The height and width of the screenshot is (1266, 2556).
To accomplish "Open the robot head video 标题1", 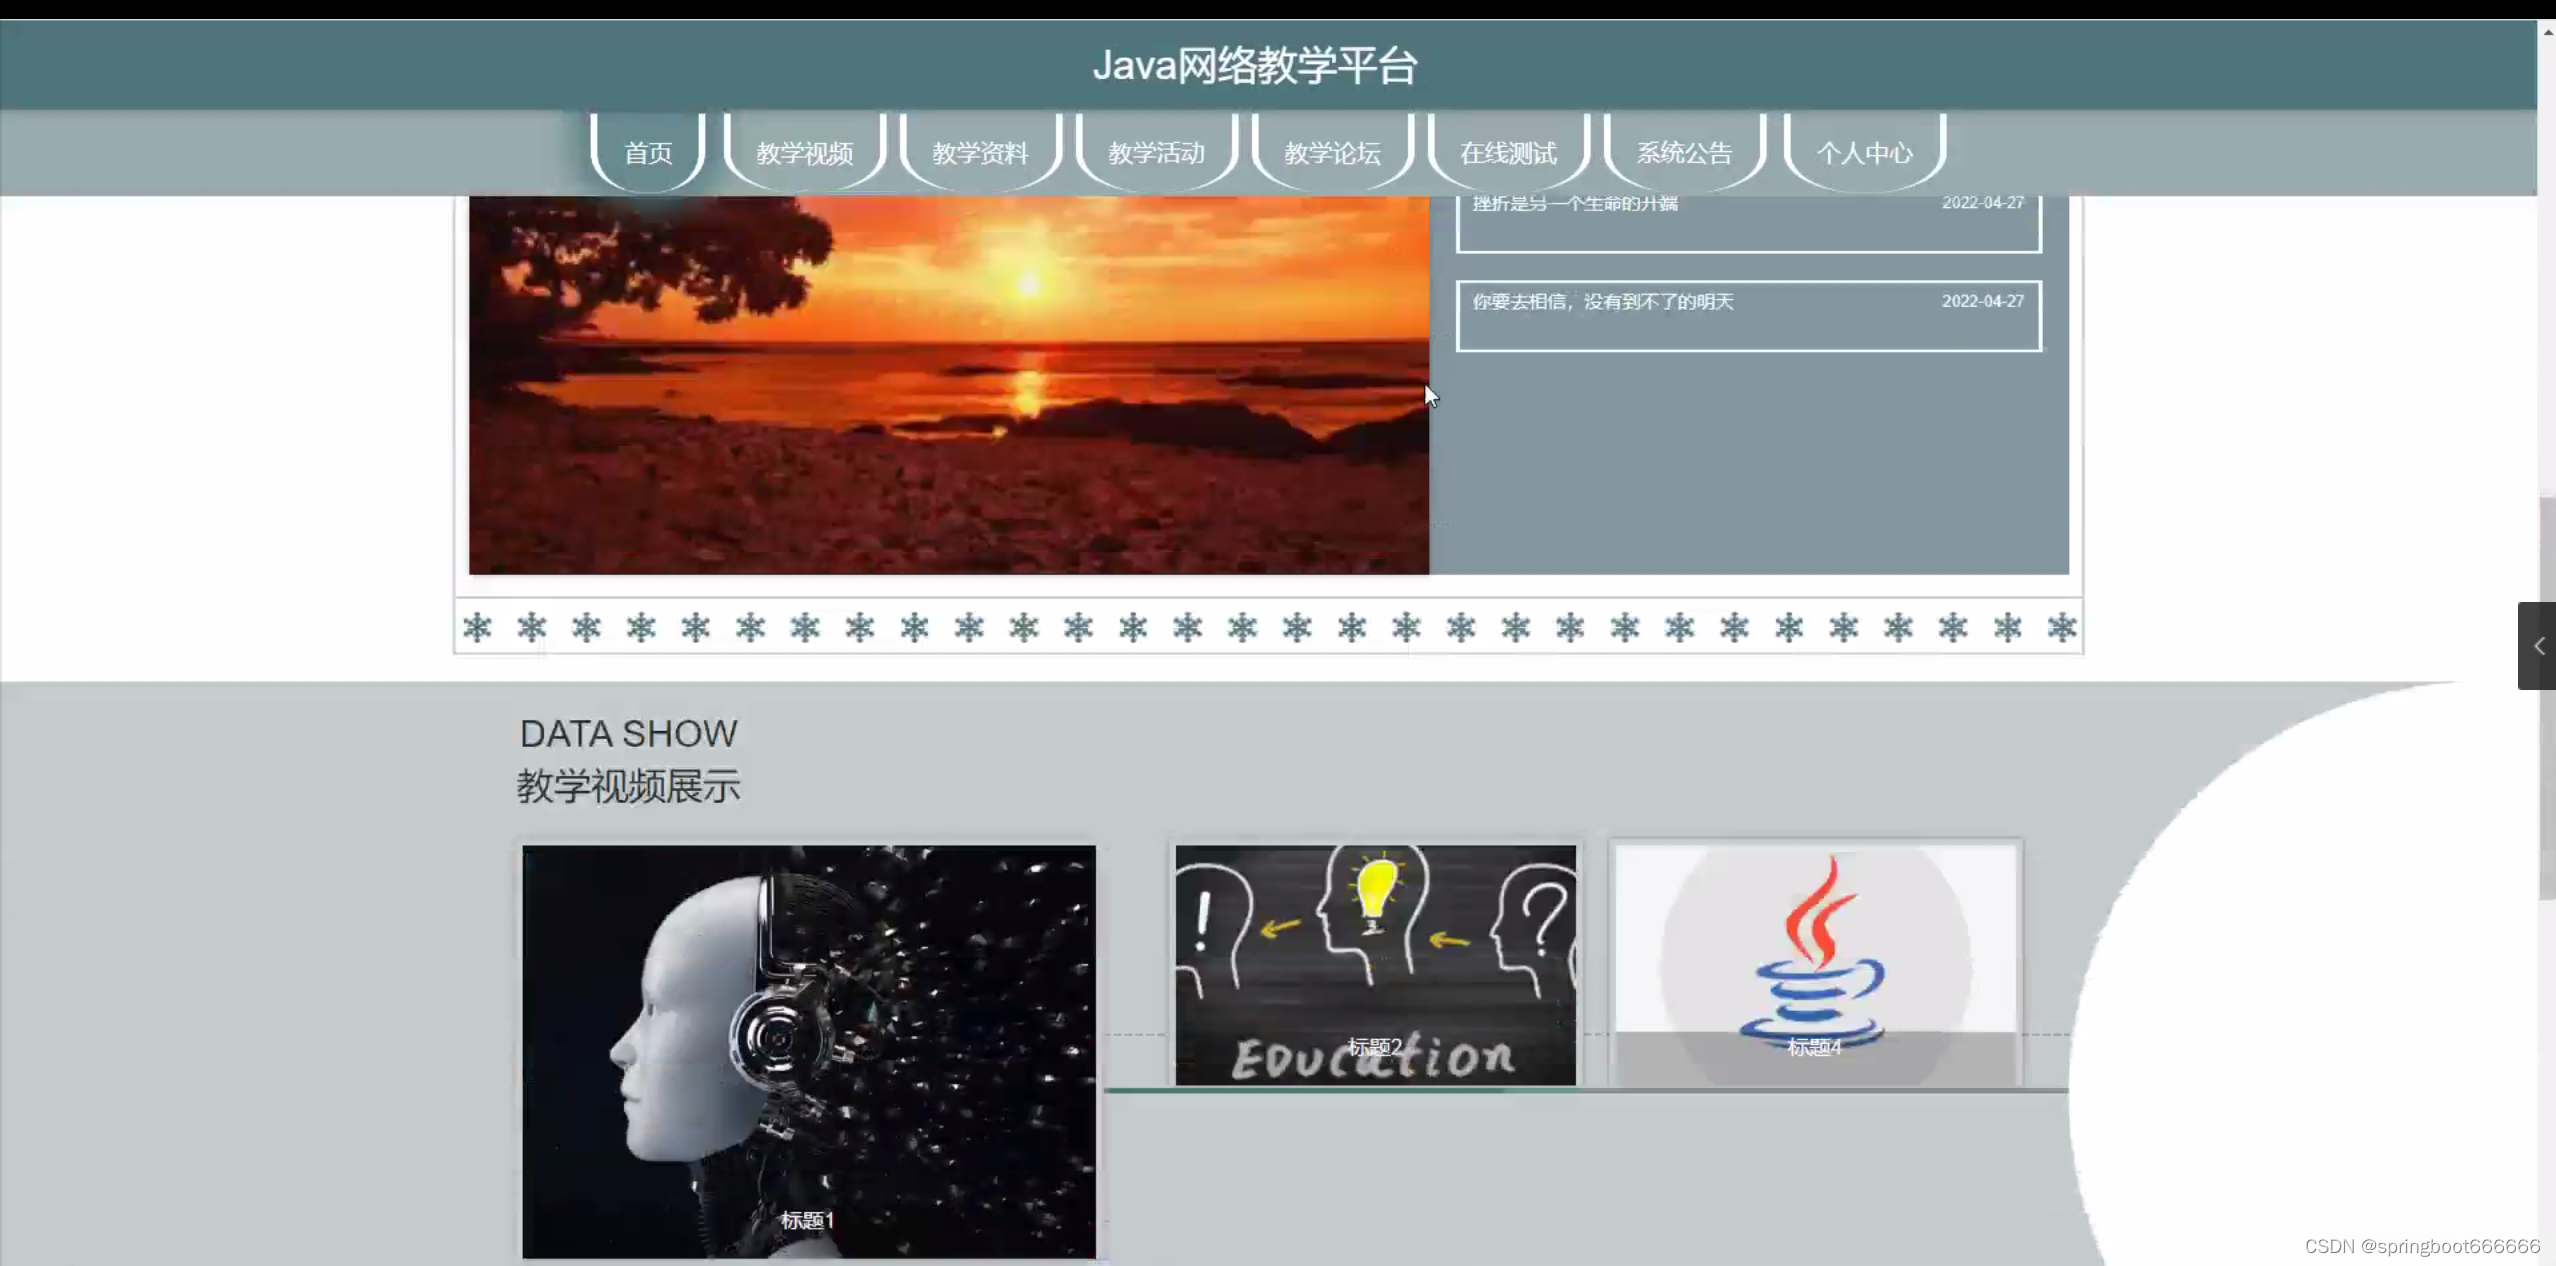I will click(x=808, y=1050).
